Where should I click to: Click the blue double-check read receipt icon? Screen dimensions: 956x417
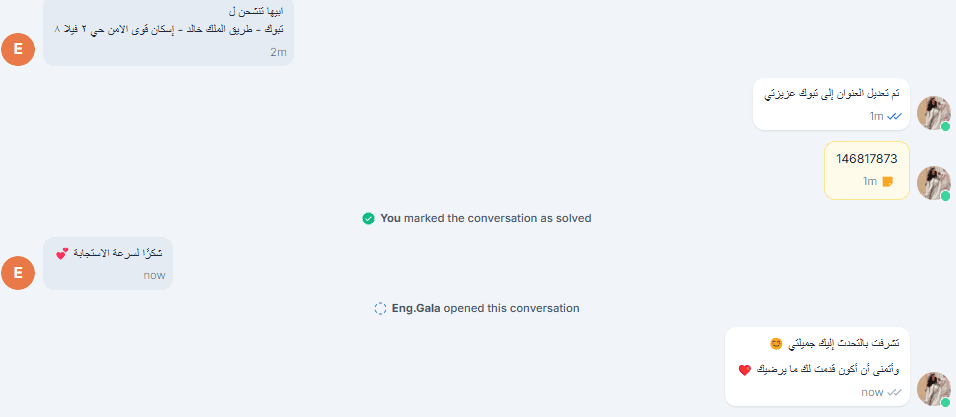coord(895,117)
